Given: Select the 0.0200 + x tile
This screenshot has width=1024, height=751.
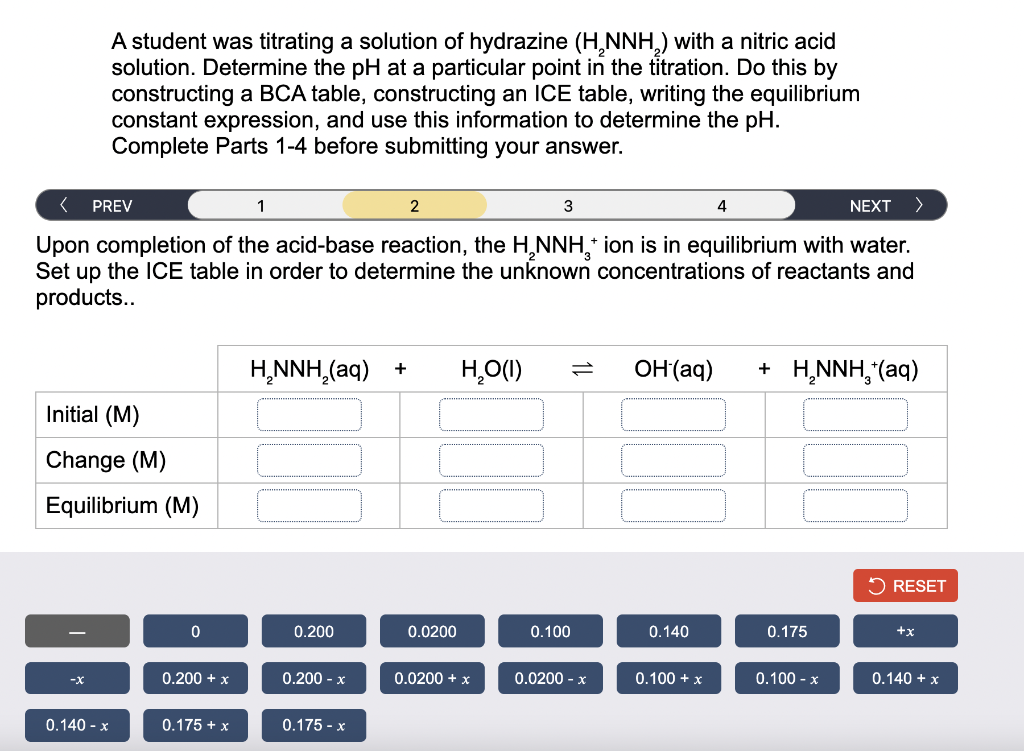Looking at the screenshot, I should [432, 678].
